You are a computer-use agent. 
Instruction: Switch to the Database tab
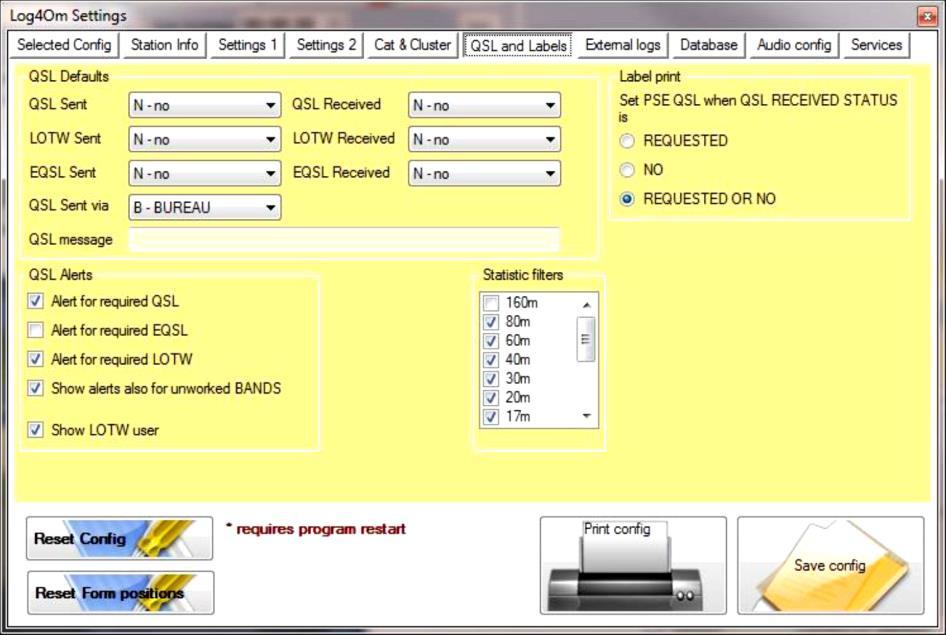coord(708,45)
